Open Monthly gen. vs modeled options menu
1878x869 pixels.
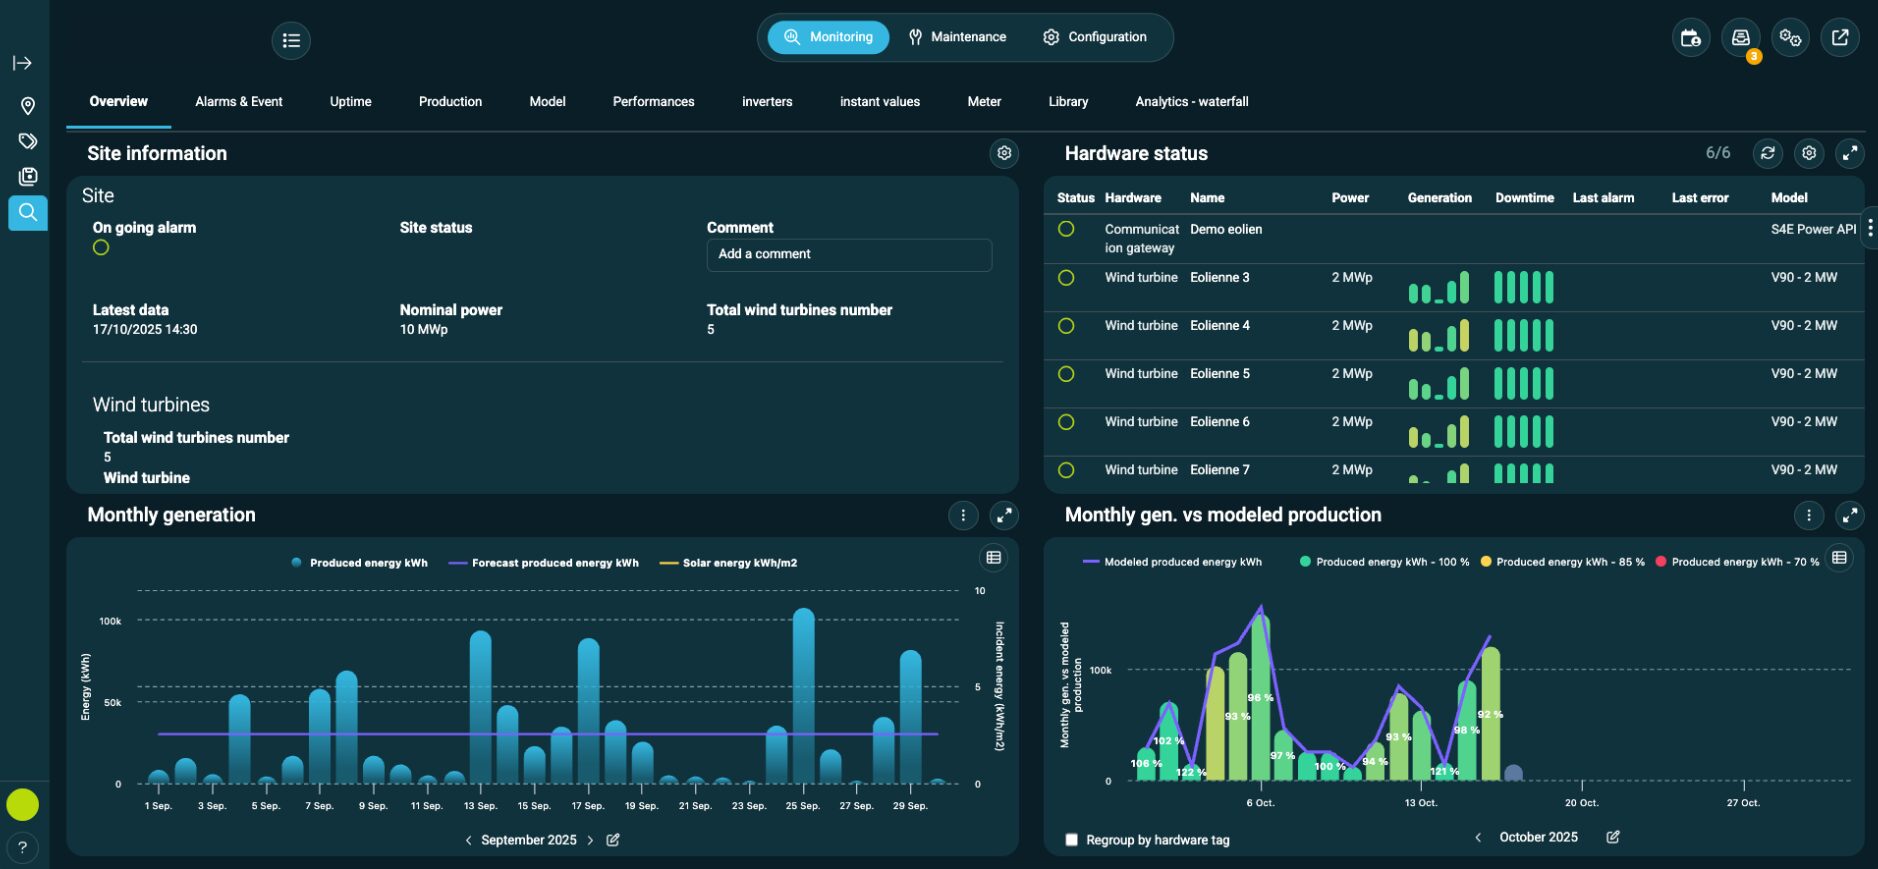pos(1808,515)
